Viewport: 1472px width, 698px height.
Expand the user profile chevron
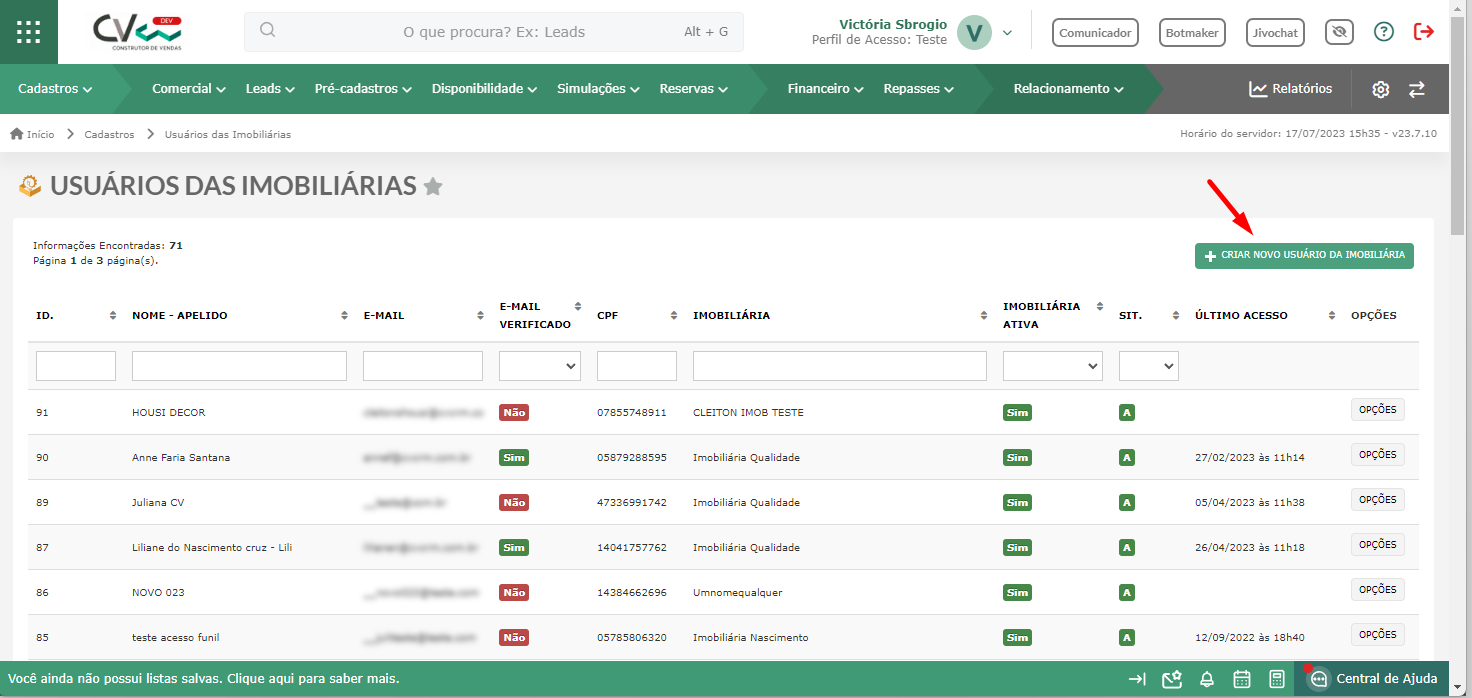point(1007,33)
